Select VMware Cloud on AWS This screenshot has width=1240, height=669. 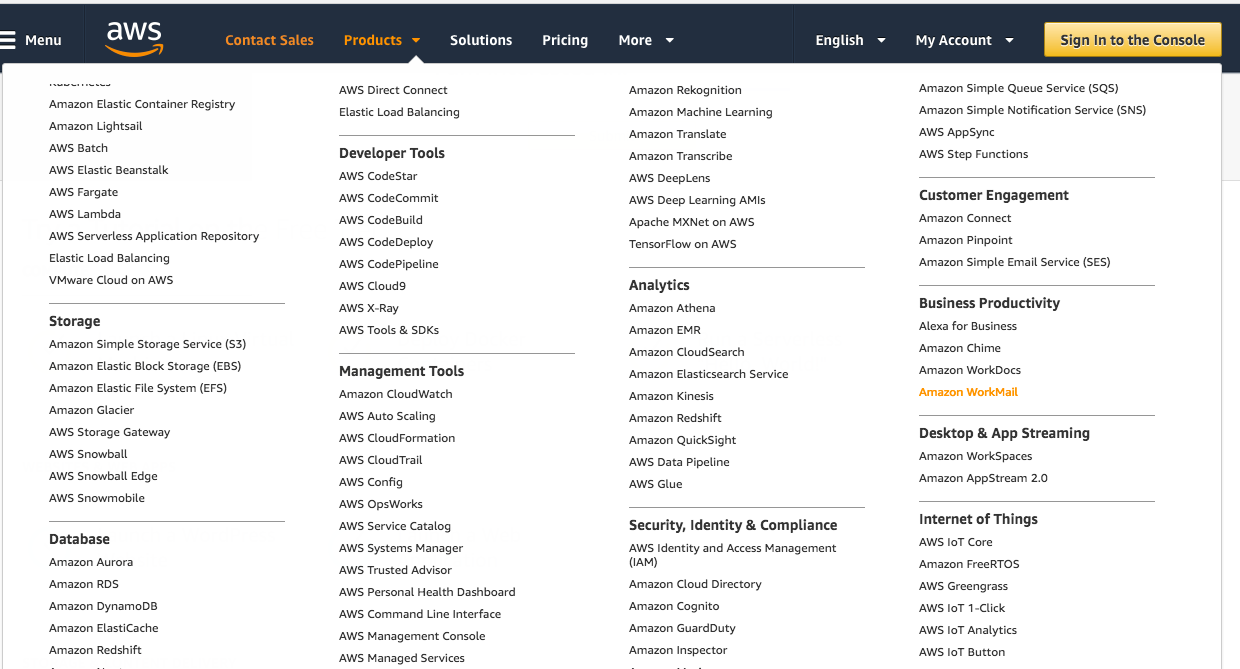(111, 280)
